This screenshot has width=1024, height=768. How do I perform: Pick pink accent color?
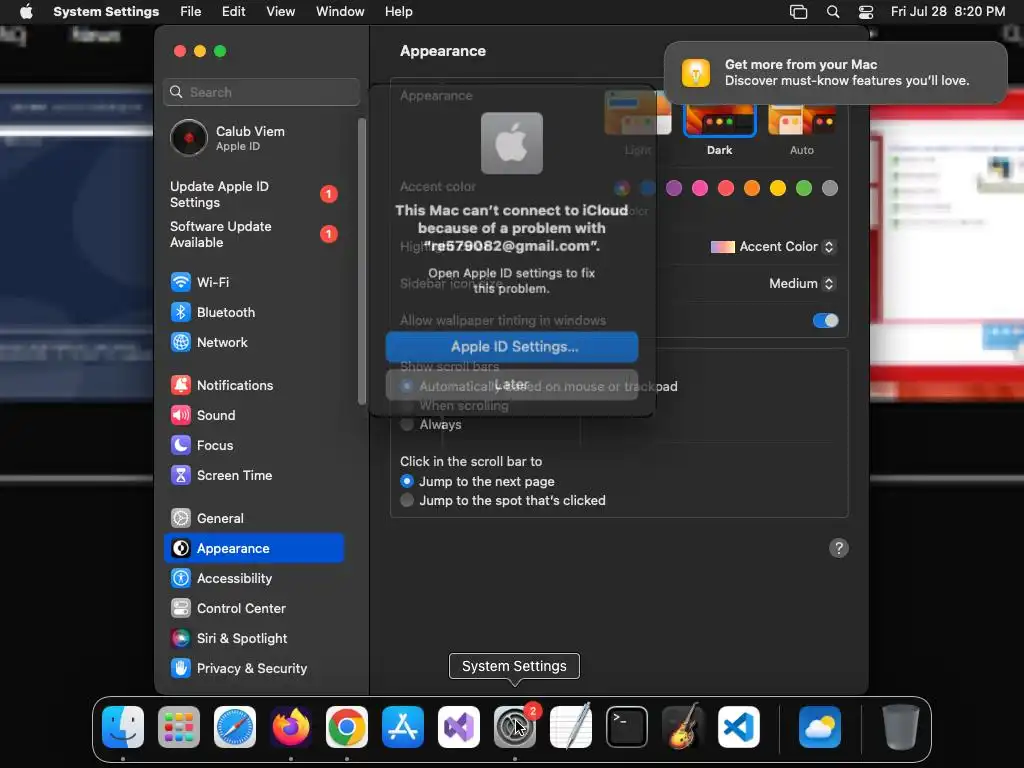tap(699, 189)
